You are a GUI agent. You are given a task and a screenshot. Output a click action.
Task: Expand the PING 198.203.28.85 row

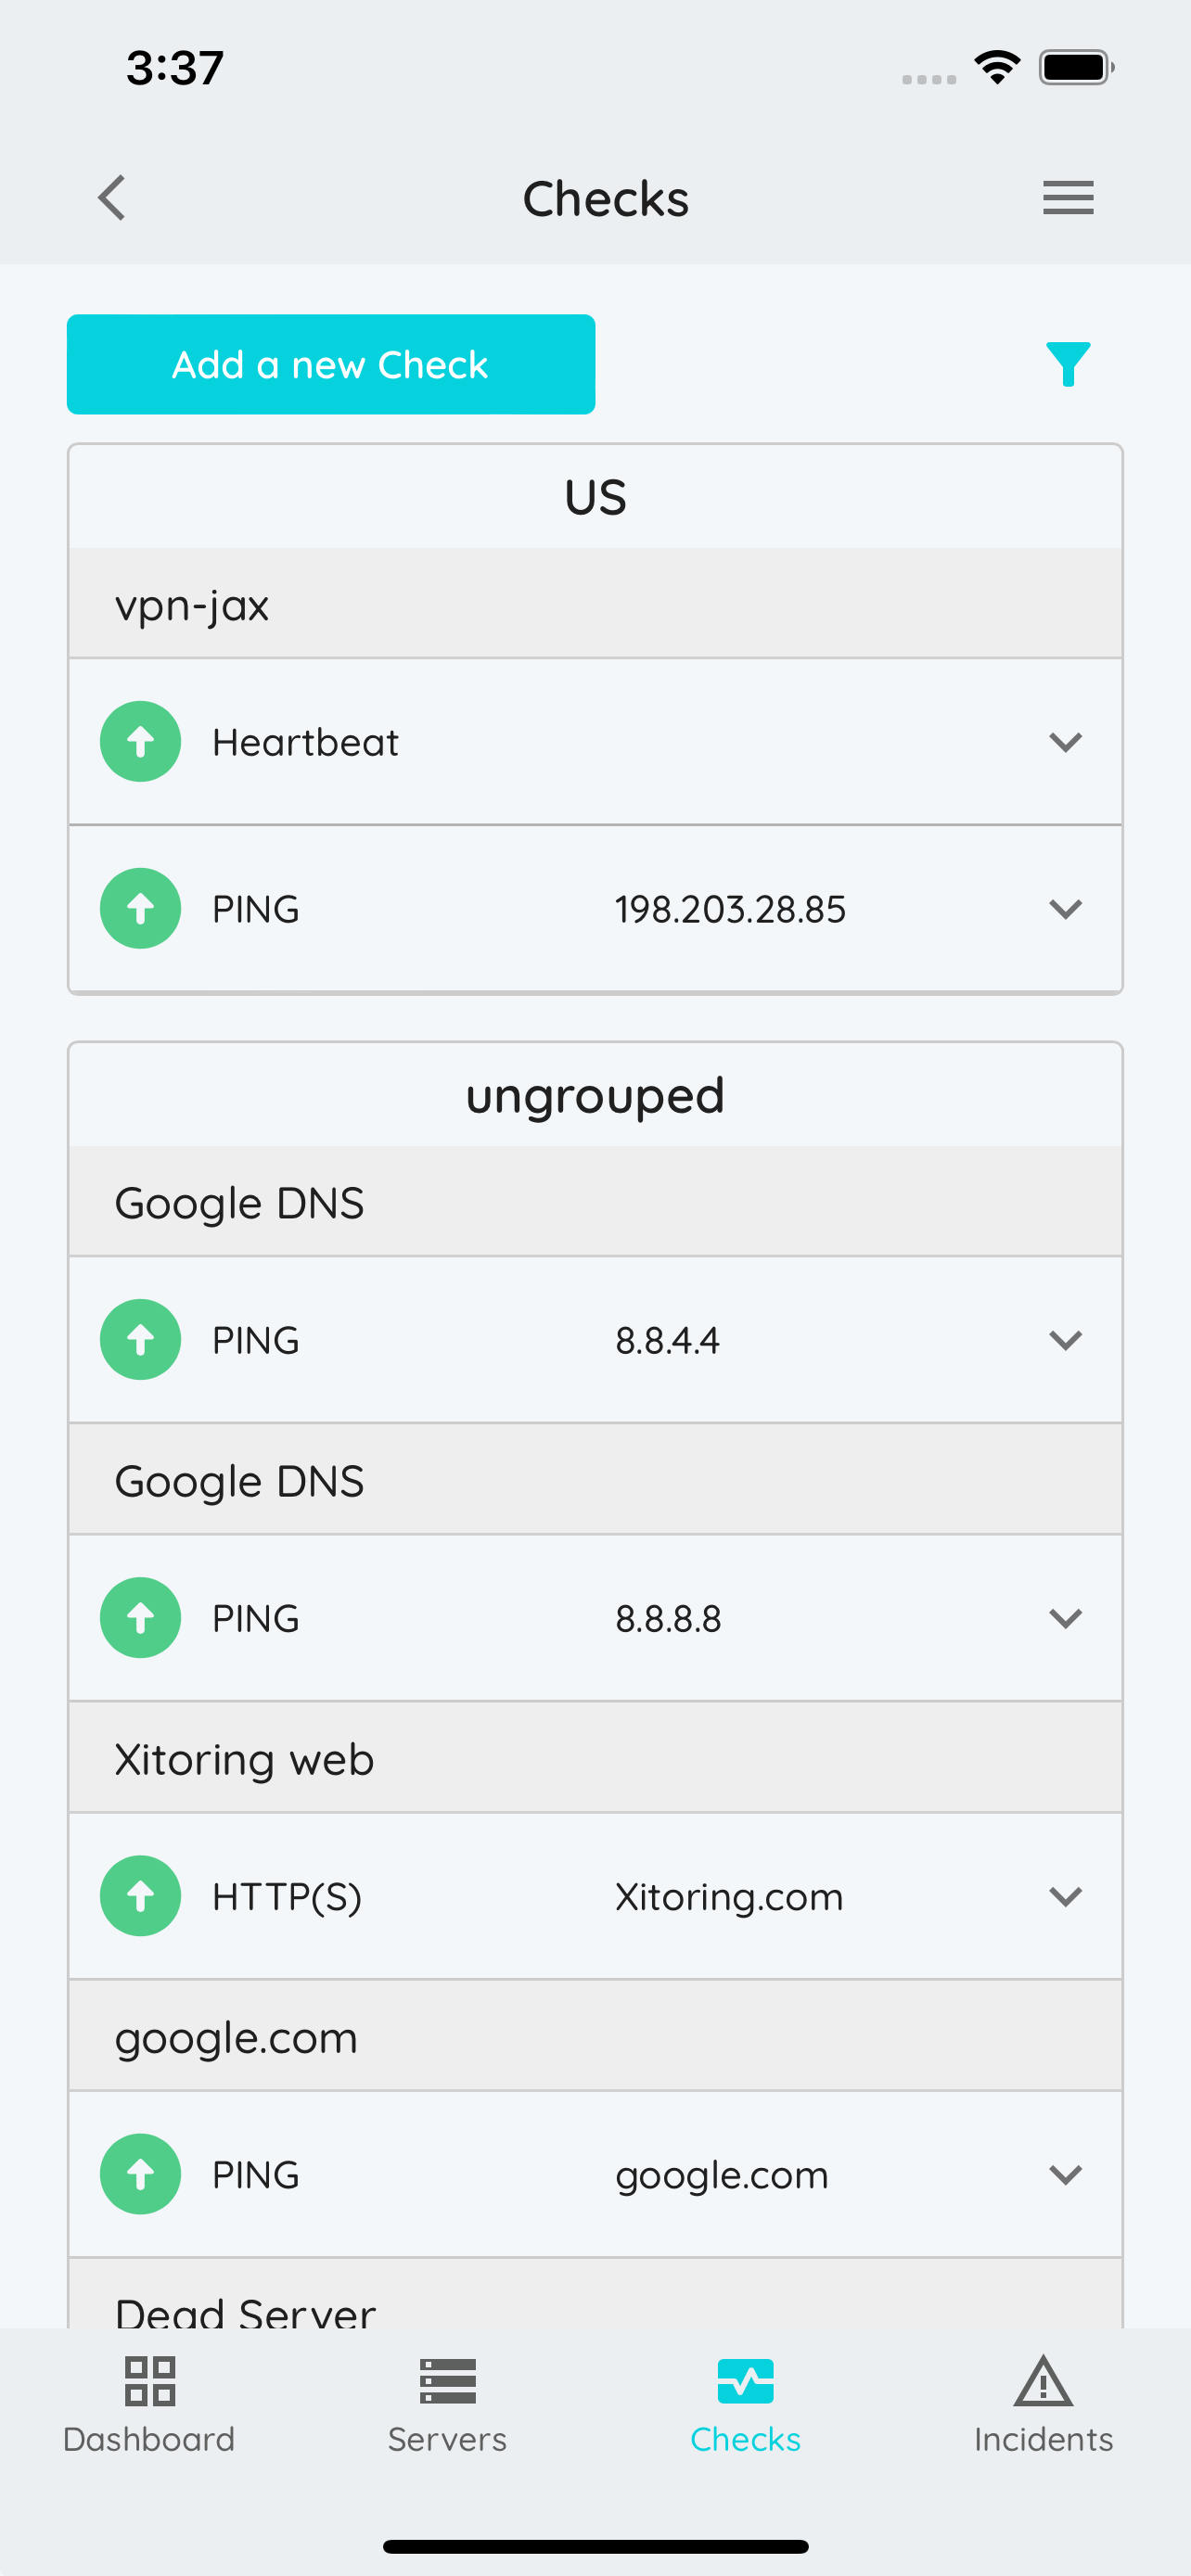click(1064, 908)
